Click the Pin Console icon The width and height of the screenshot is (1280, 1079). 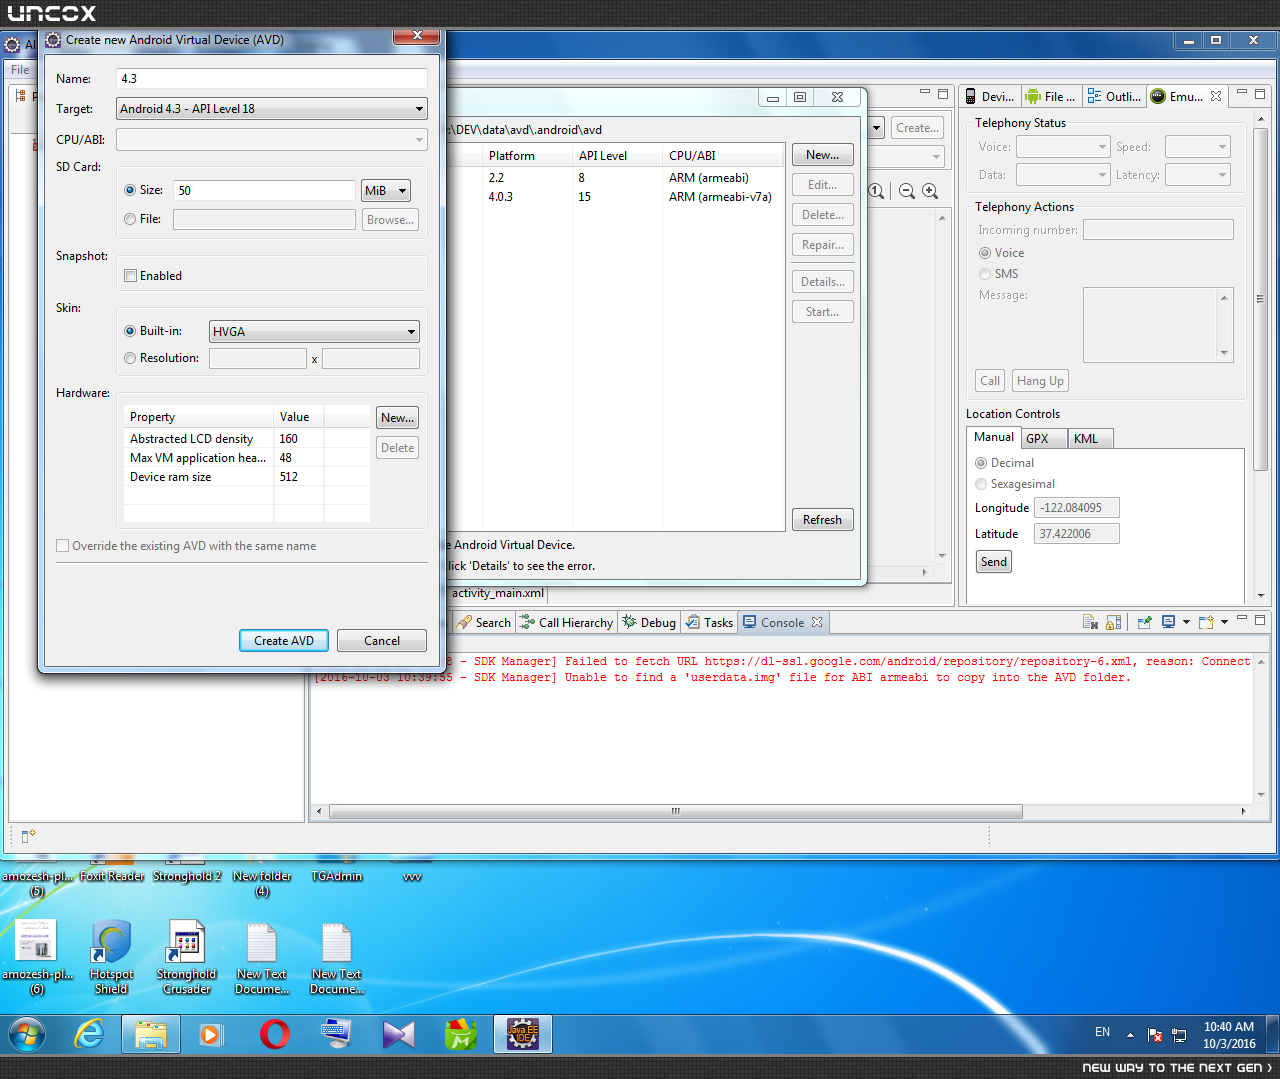coord(1145,622)
